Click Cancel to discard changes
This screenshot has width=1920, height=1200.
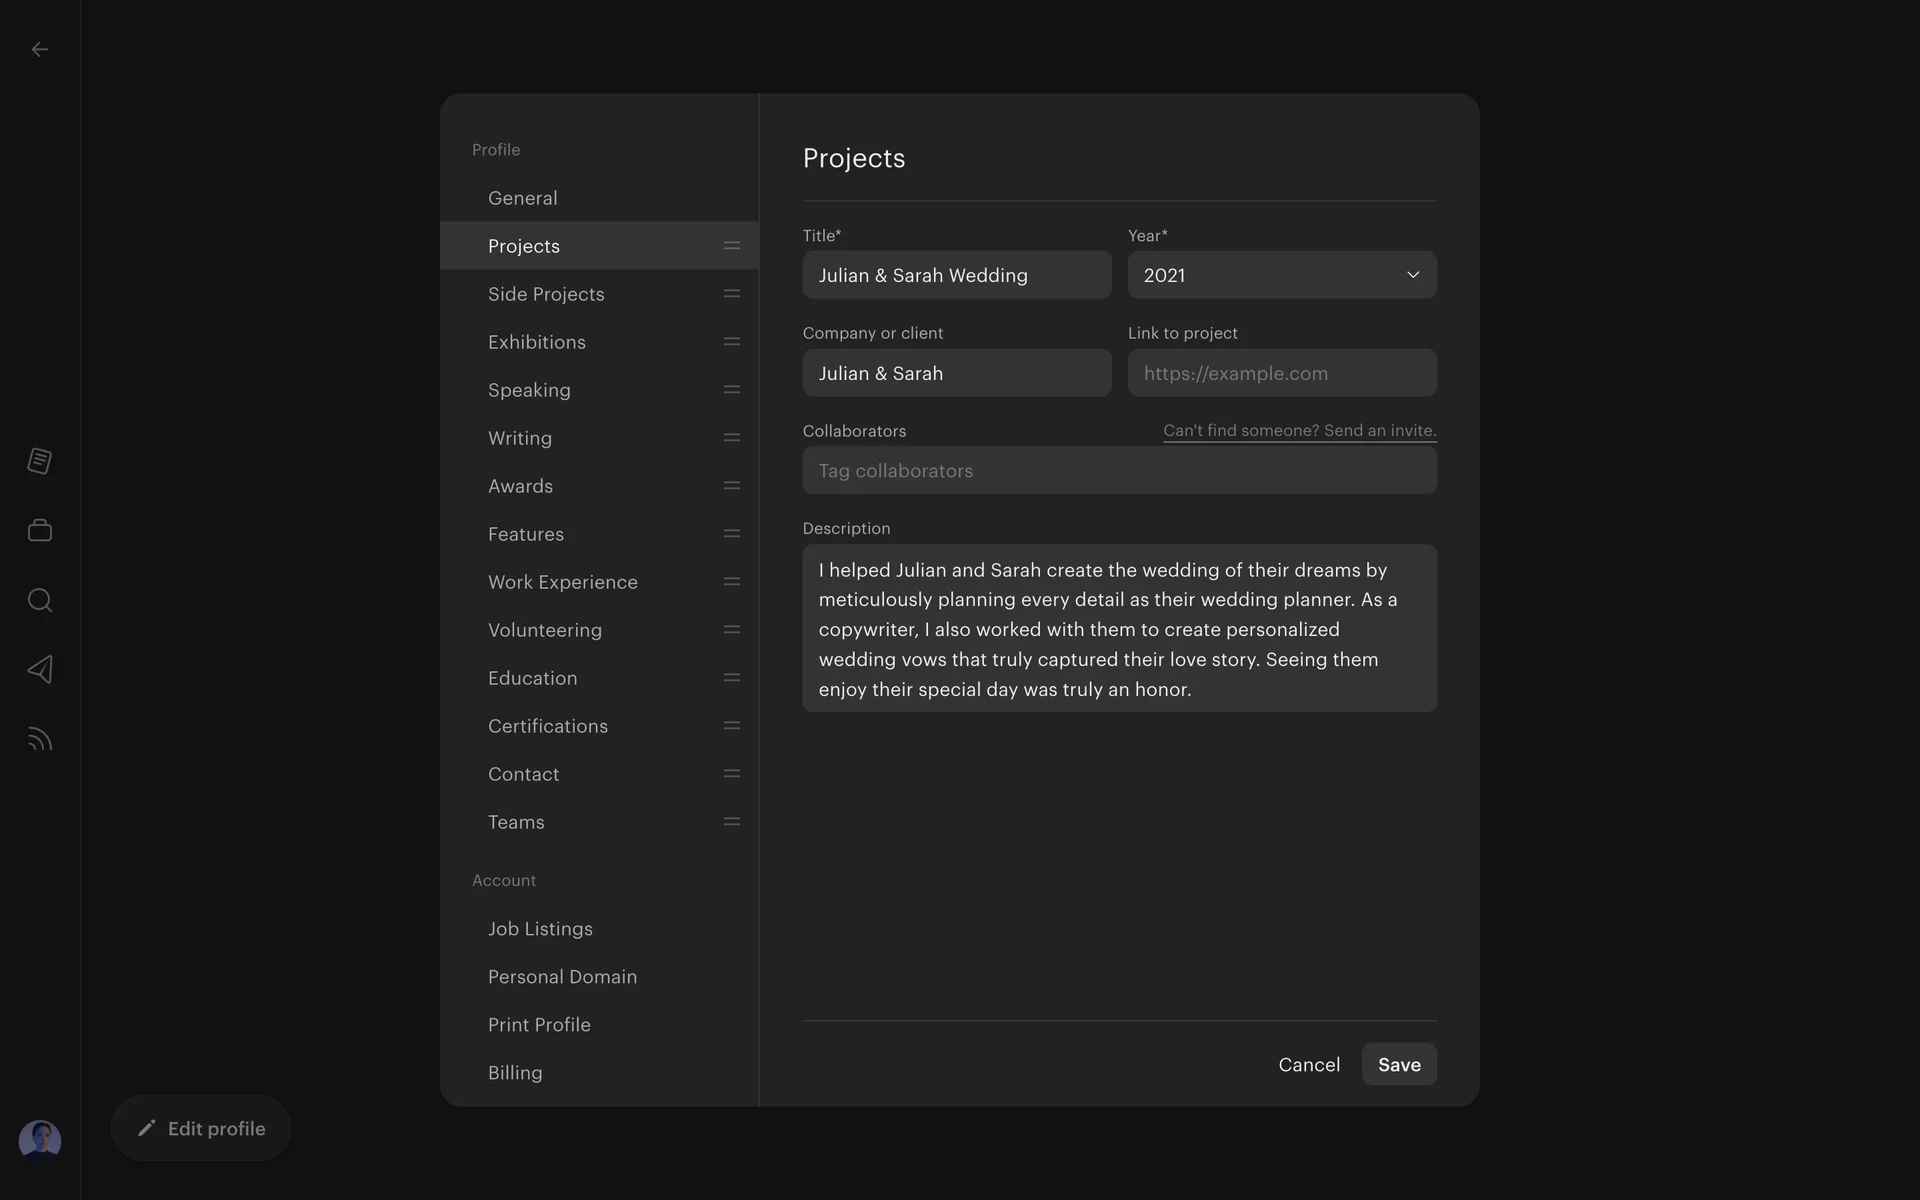click(1308, 1065)
